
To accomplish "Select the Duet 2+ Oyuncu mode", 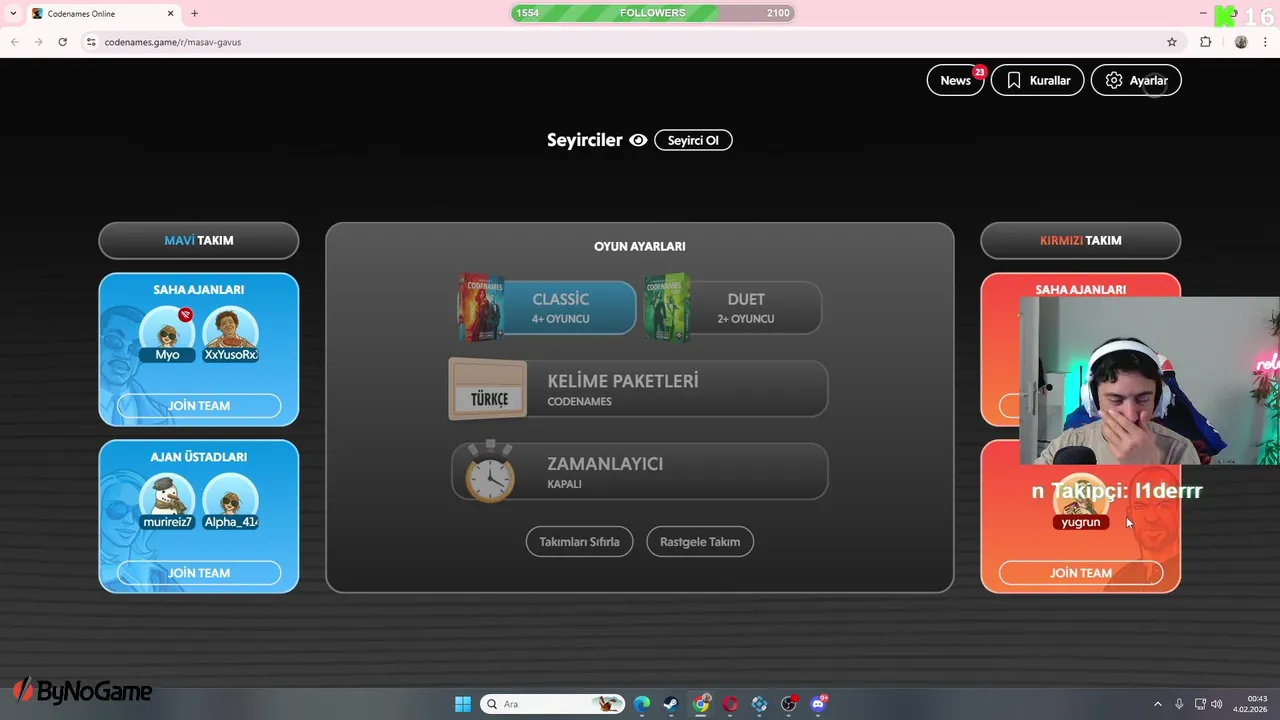I will [x=733, y=308].
